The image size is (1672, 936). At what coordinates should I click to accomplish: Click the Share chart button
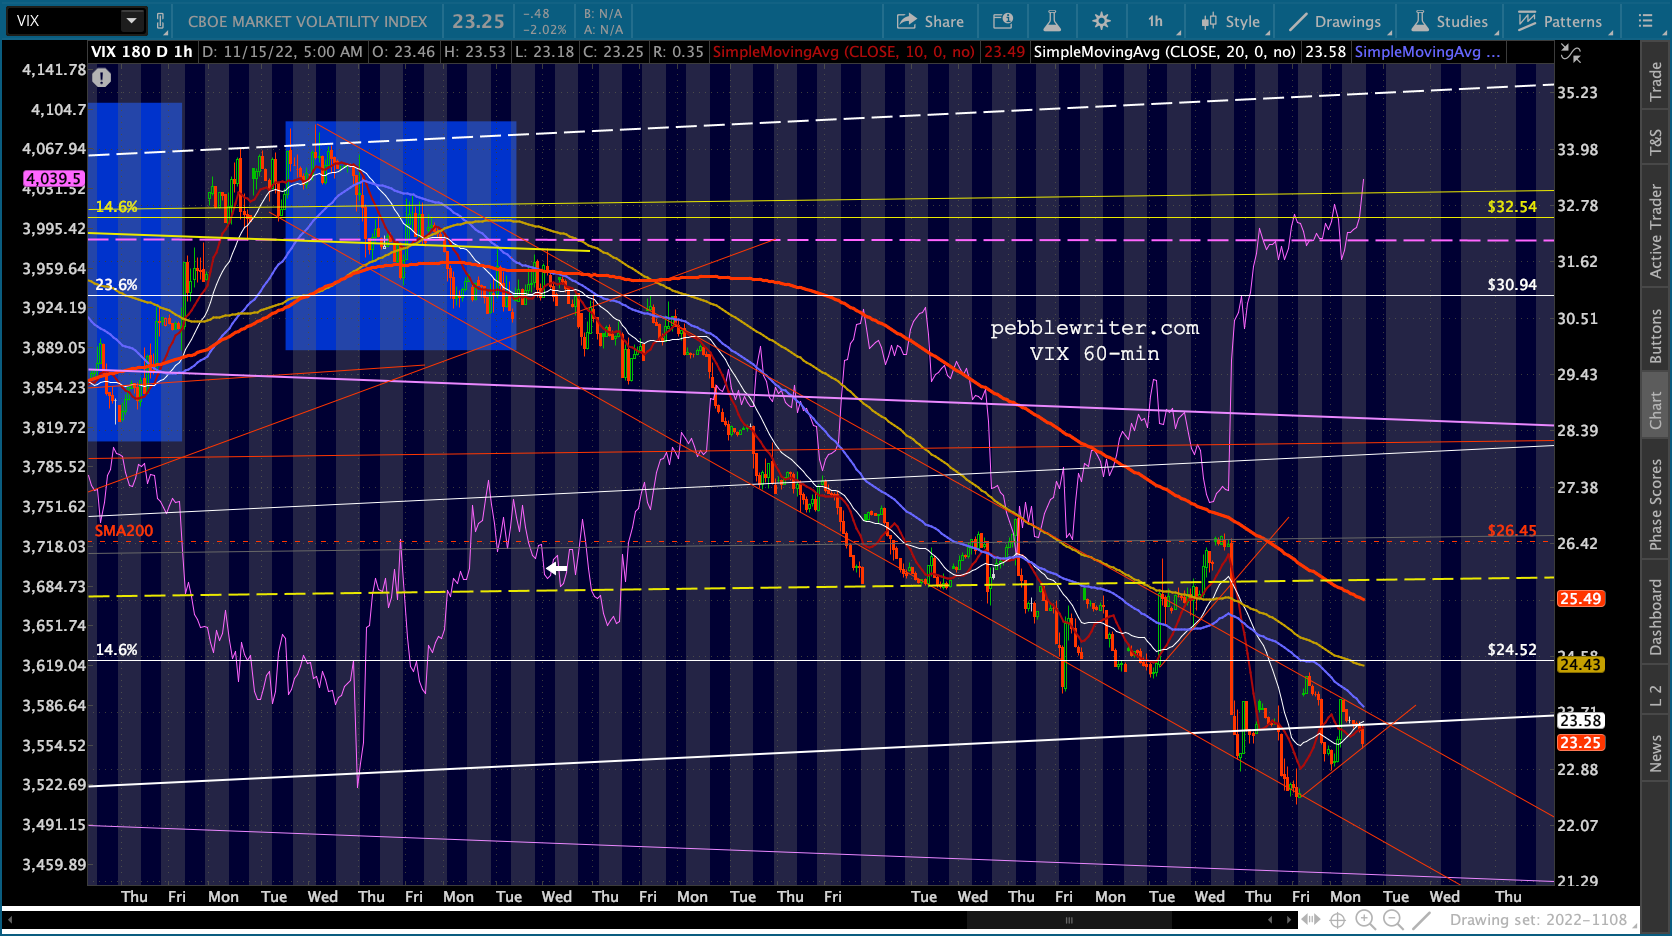tap(930, 21)
